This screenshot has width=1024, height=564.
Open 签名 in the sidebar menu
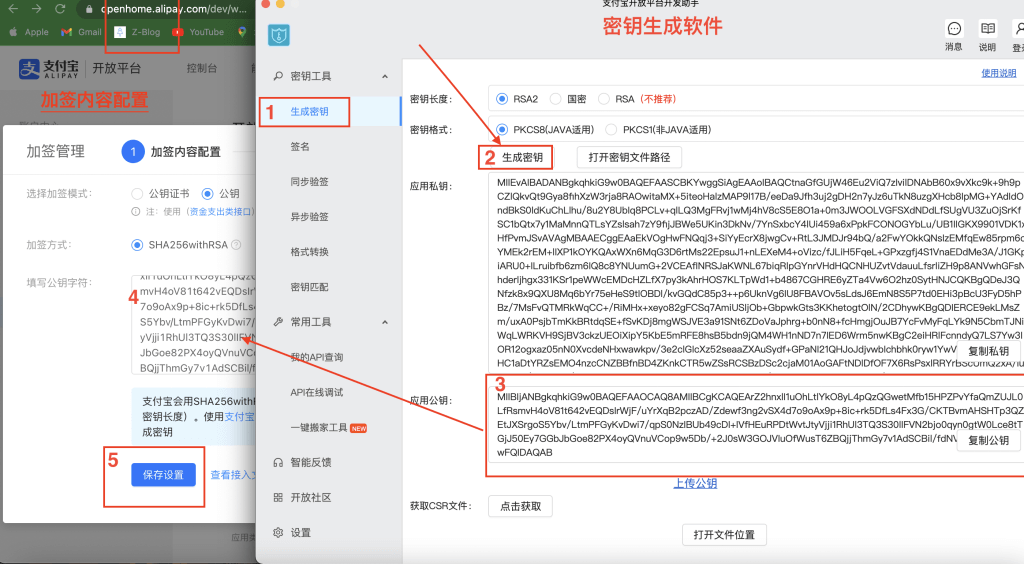click(299, 147)
